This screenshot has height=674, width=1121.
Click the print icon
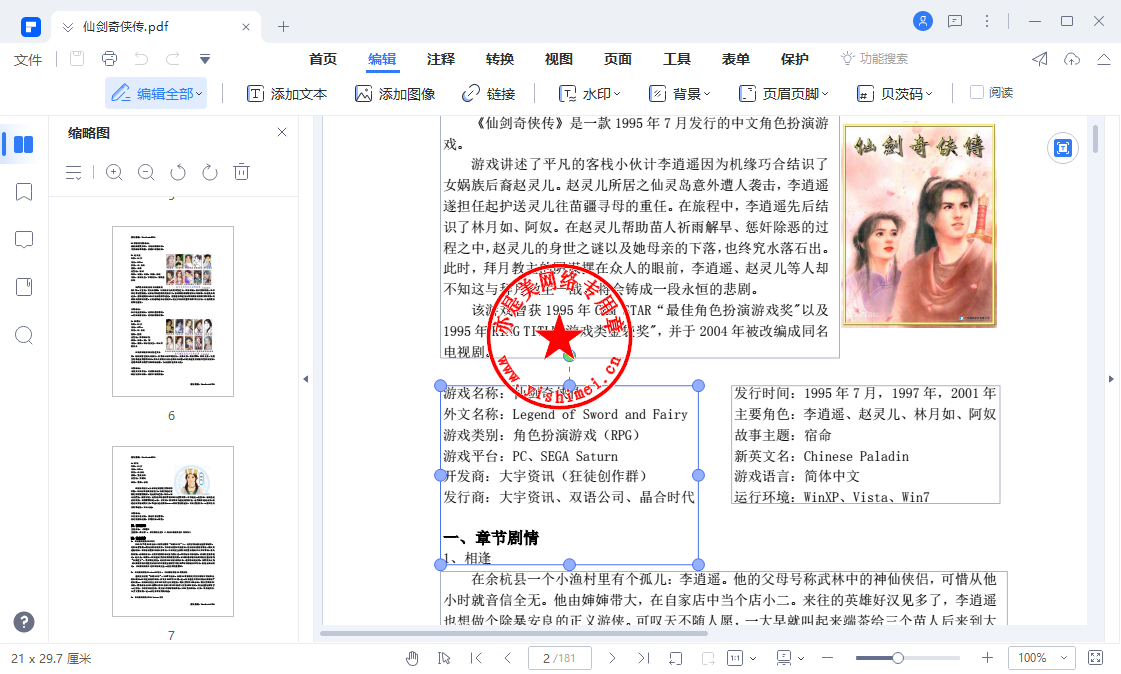pyautogui.click(x=109, y=59)
